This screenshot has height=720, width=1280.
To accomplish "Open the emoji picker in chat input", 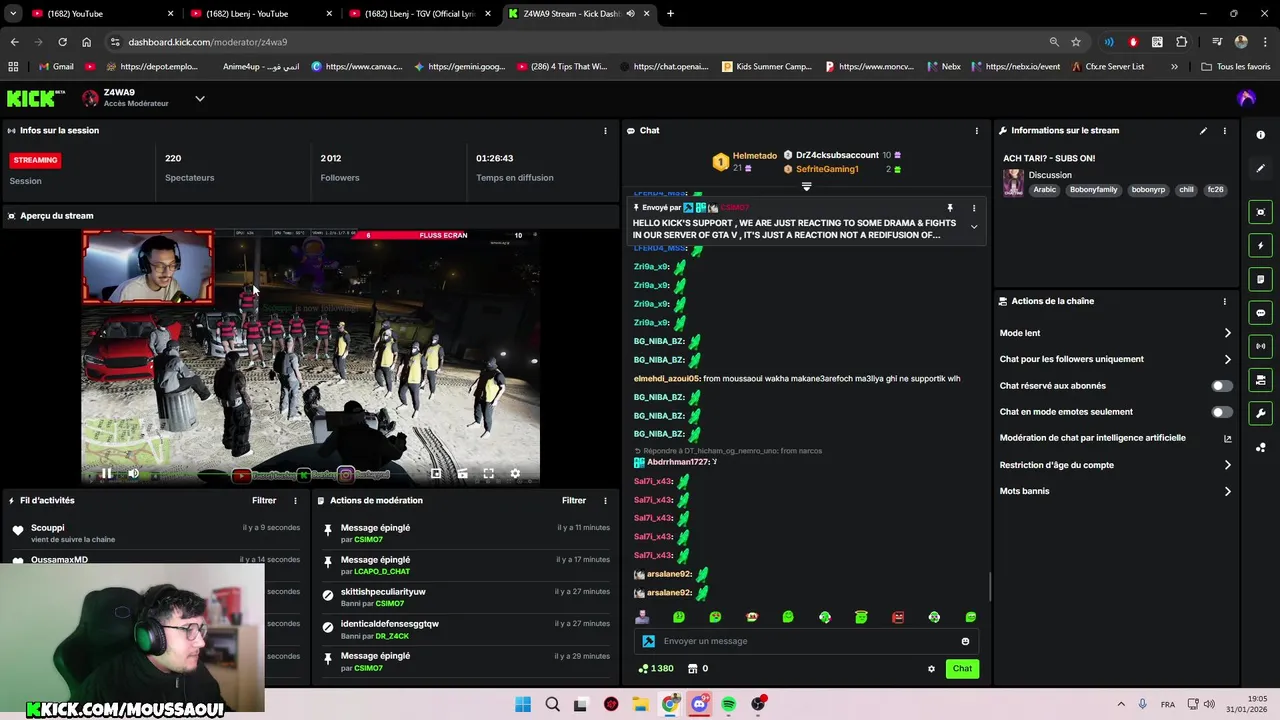I will click(x=965, y=641).
